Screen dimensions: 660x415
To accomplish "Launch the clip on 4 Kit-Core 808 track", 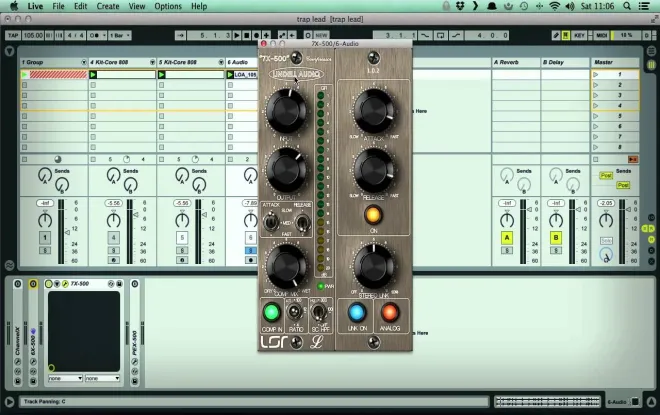I will pos(93,74).
